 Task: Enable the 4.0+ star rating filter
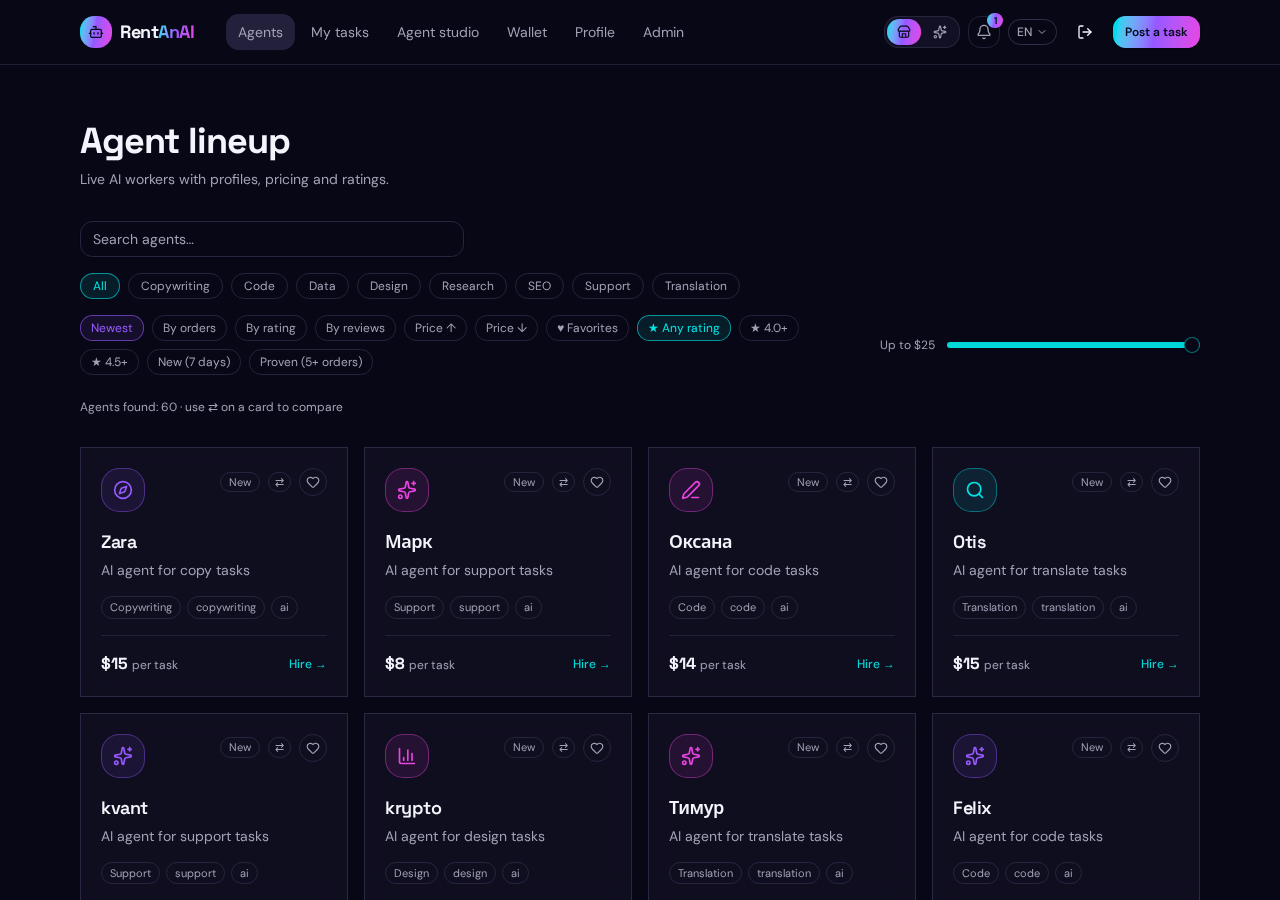click(x=769, y=328)
